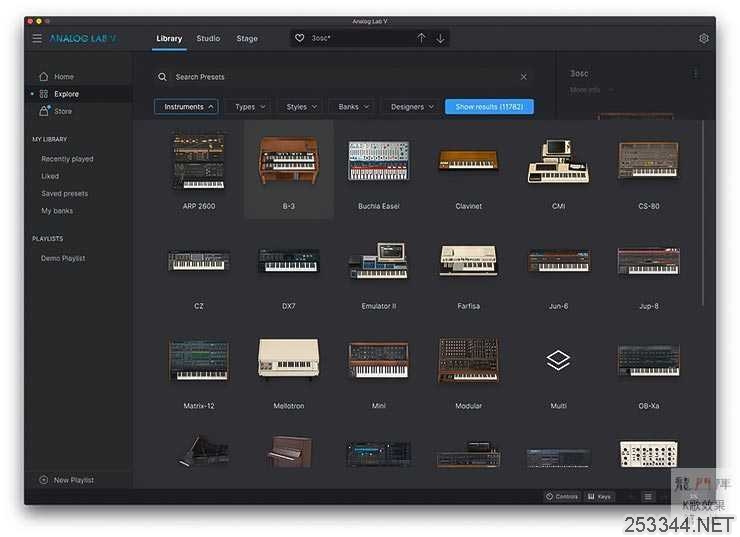Click the instrument grid vertical scrollbar

tap(703, 212)
